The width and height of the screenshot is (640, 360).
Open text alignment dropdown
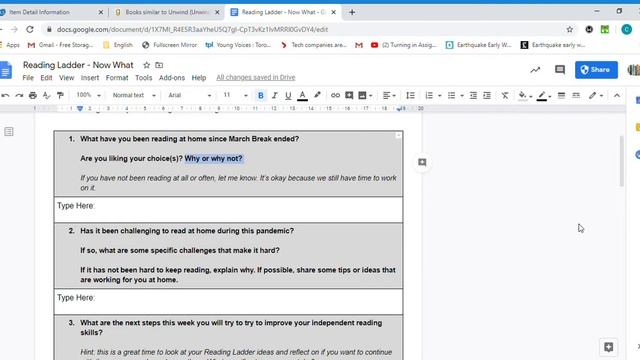(389, 96)
